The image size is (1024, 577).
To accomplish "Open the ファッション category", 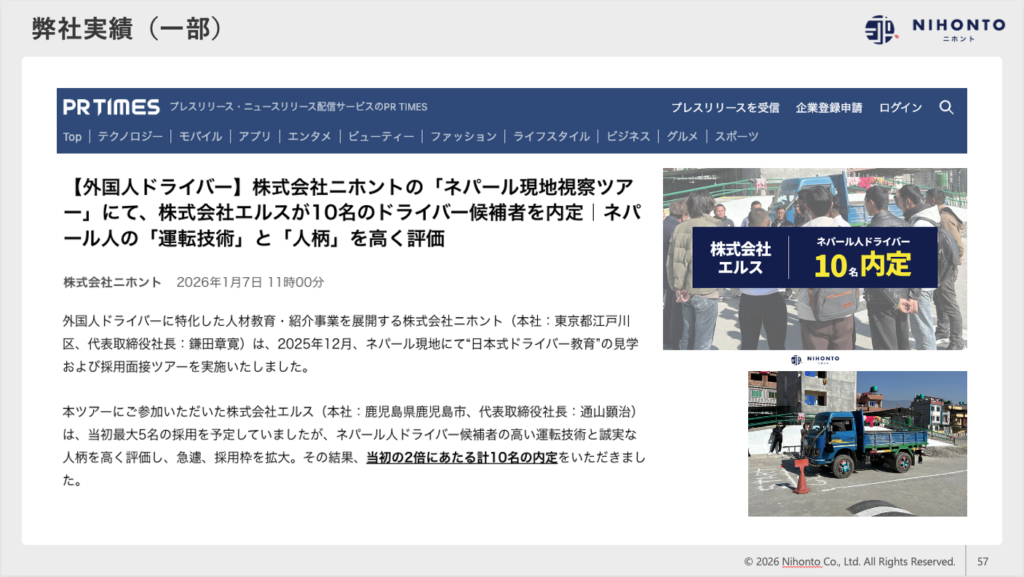I will 463,137.
